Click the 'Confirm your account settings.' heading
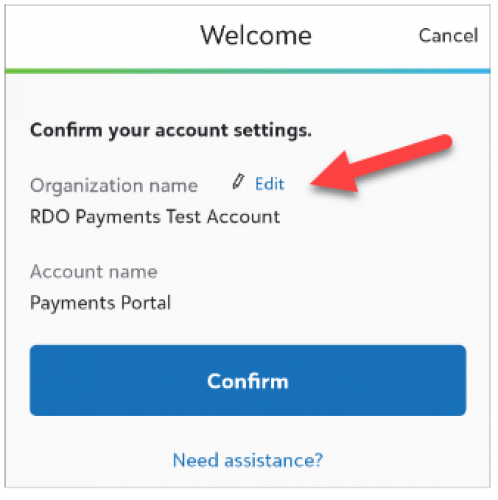This screenshot has height=500, width=498. (x=171, y=131)
